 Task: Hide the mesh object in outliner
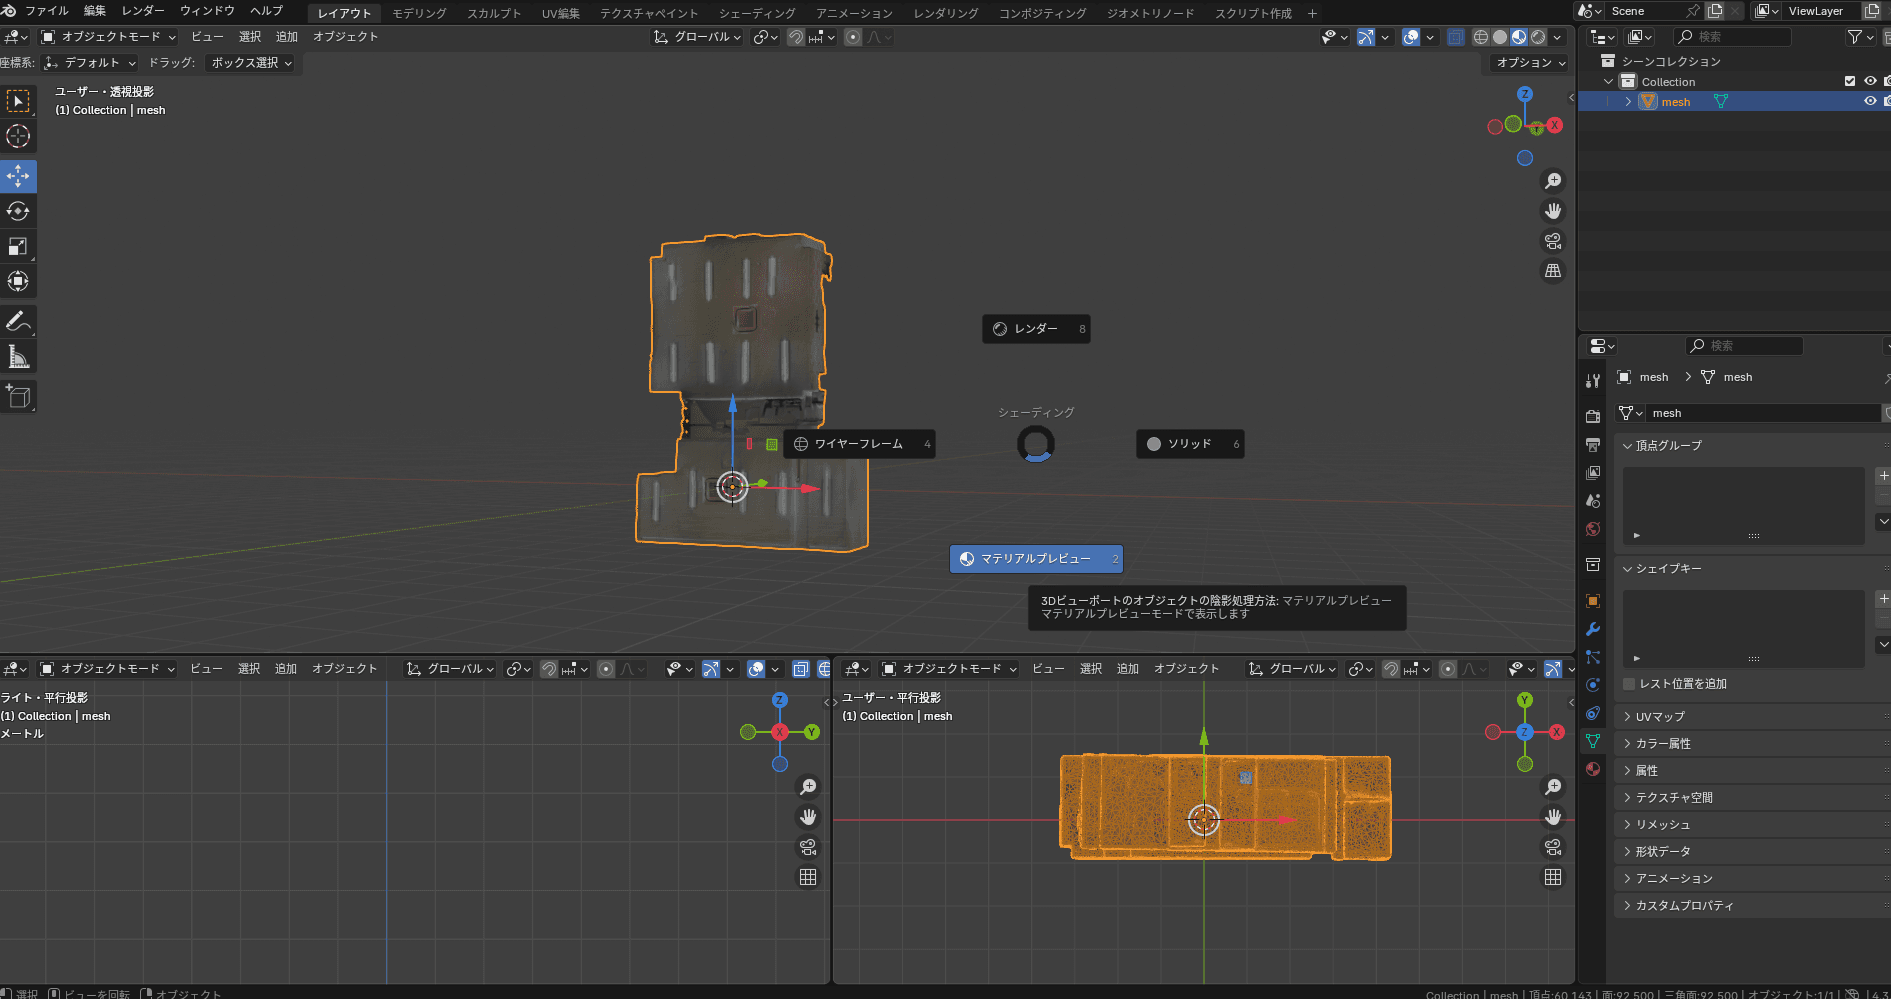(x=1869, y=101)
